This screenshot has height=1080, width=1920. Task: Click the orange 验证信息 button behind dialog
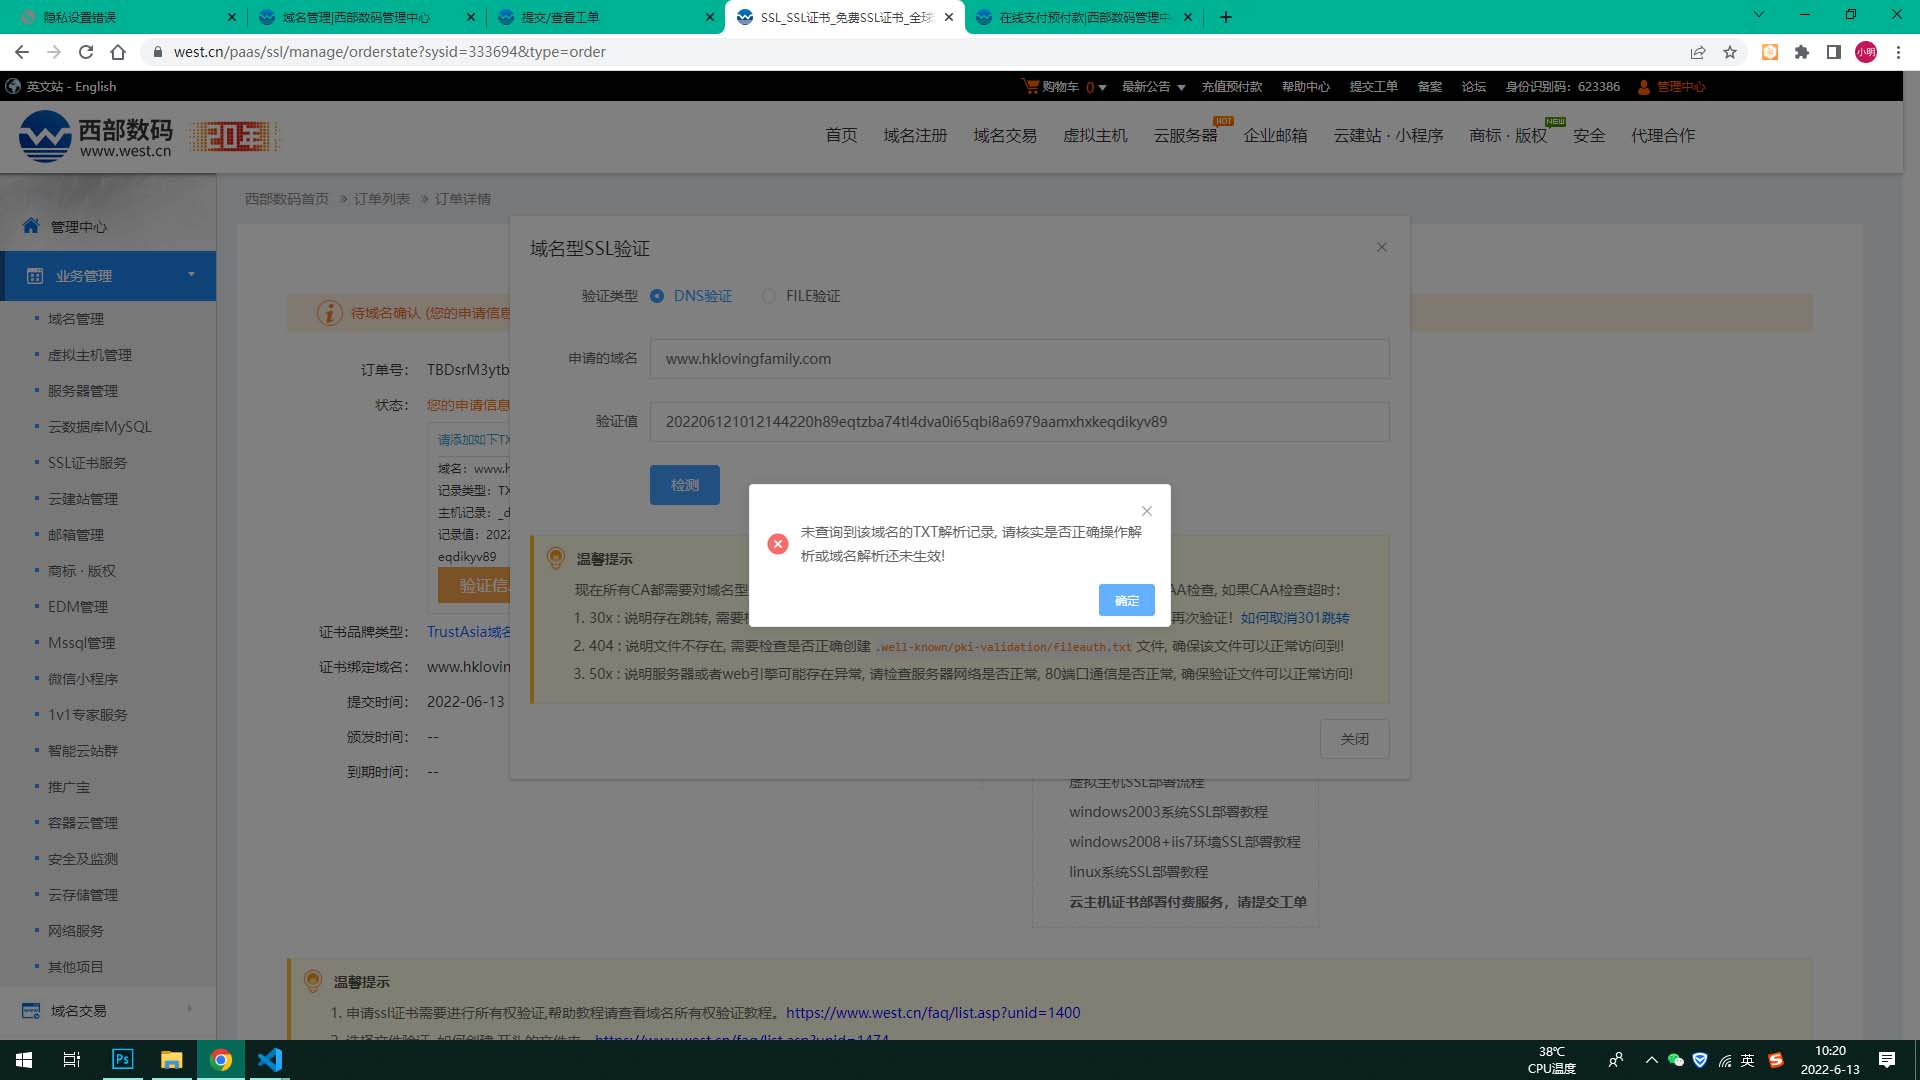474,586
